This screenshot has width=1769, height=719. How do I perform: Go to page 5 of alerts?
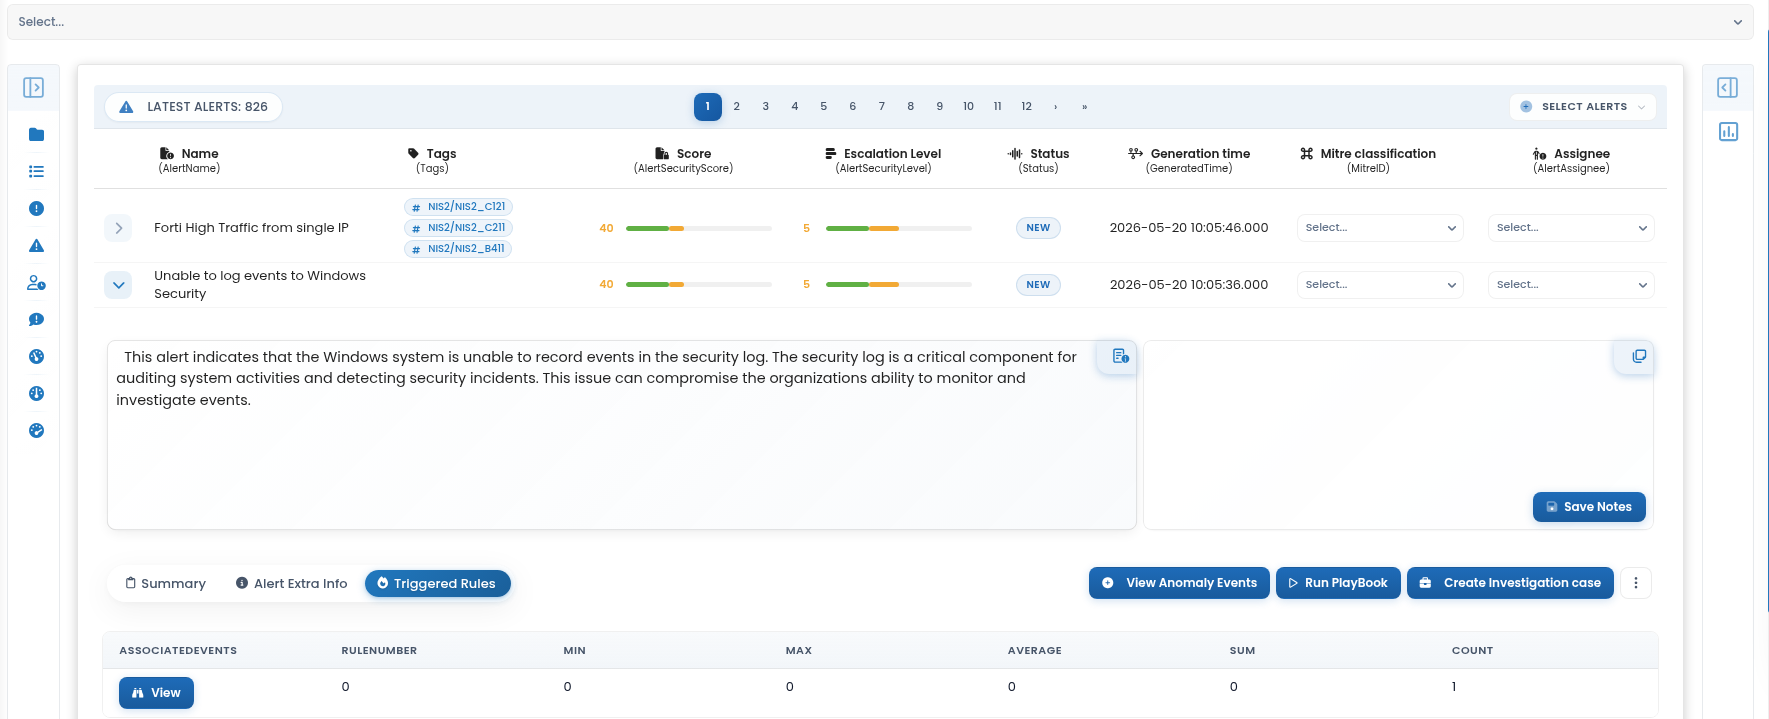click(x=824, y=107)
